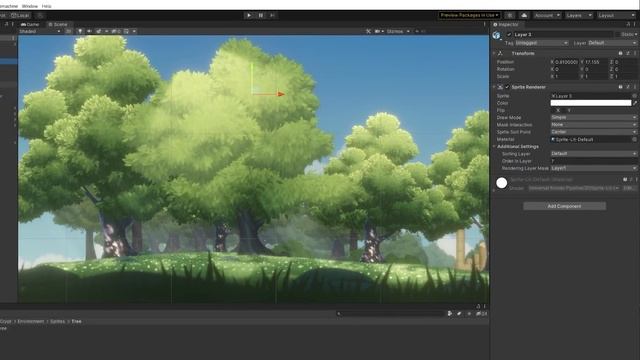Toggle 2D view mode in the scene toolbar
Screen dimensions: 640x360
(x=69, y=31)
